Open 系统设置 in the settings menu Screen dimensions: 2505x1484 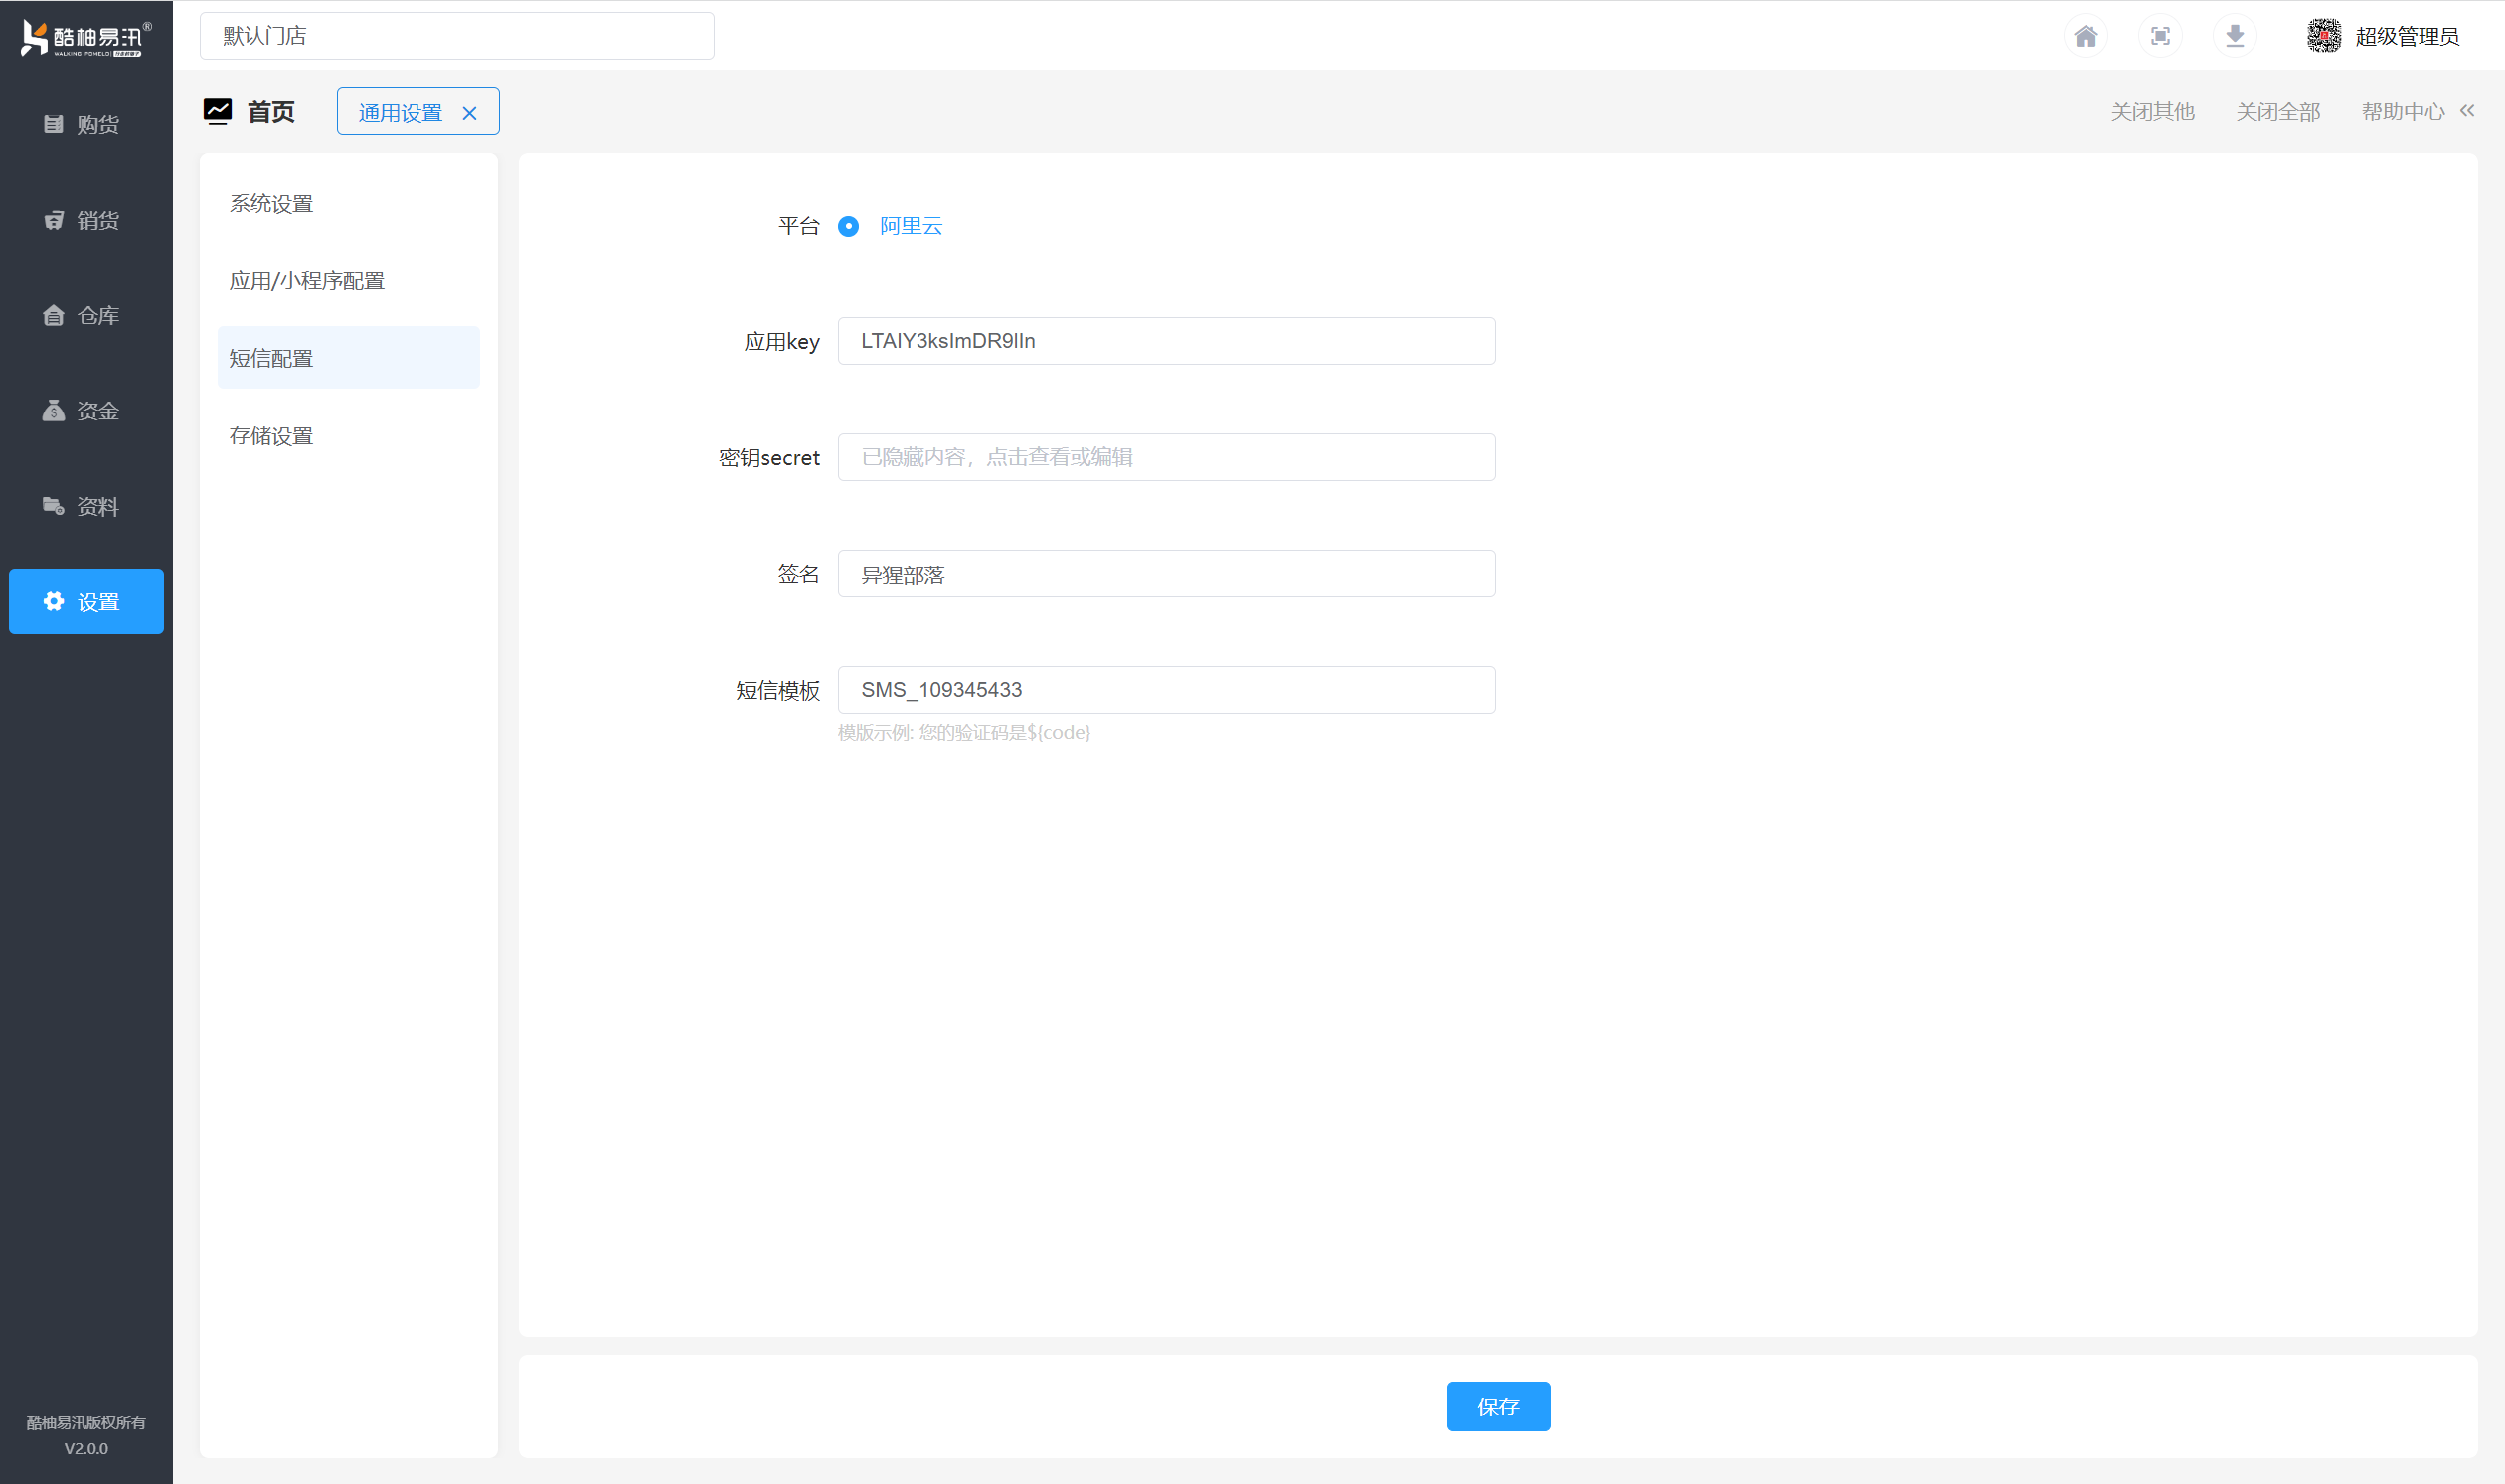coord(272,204)
